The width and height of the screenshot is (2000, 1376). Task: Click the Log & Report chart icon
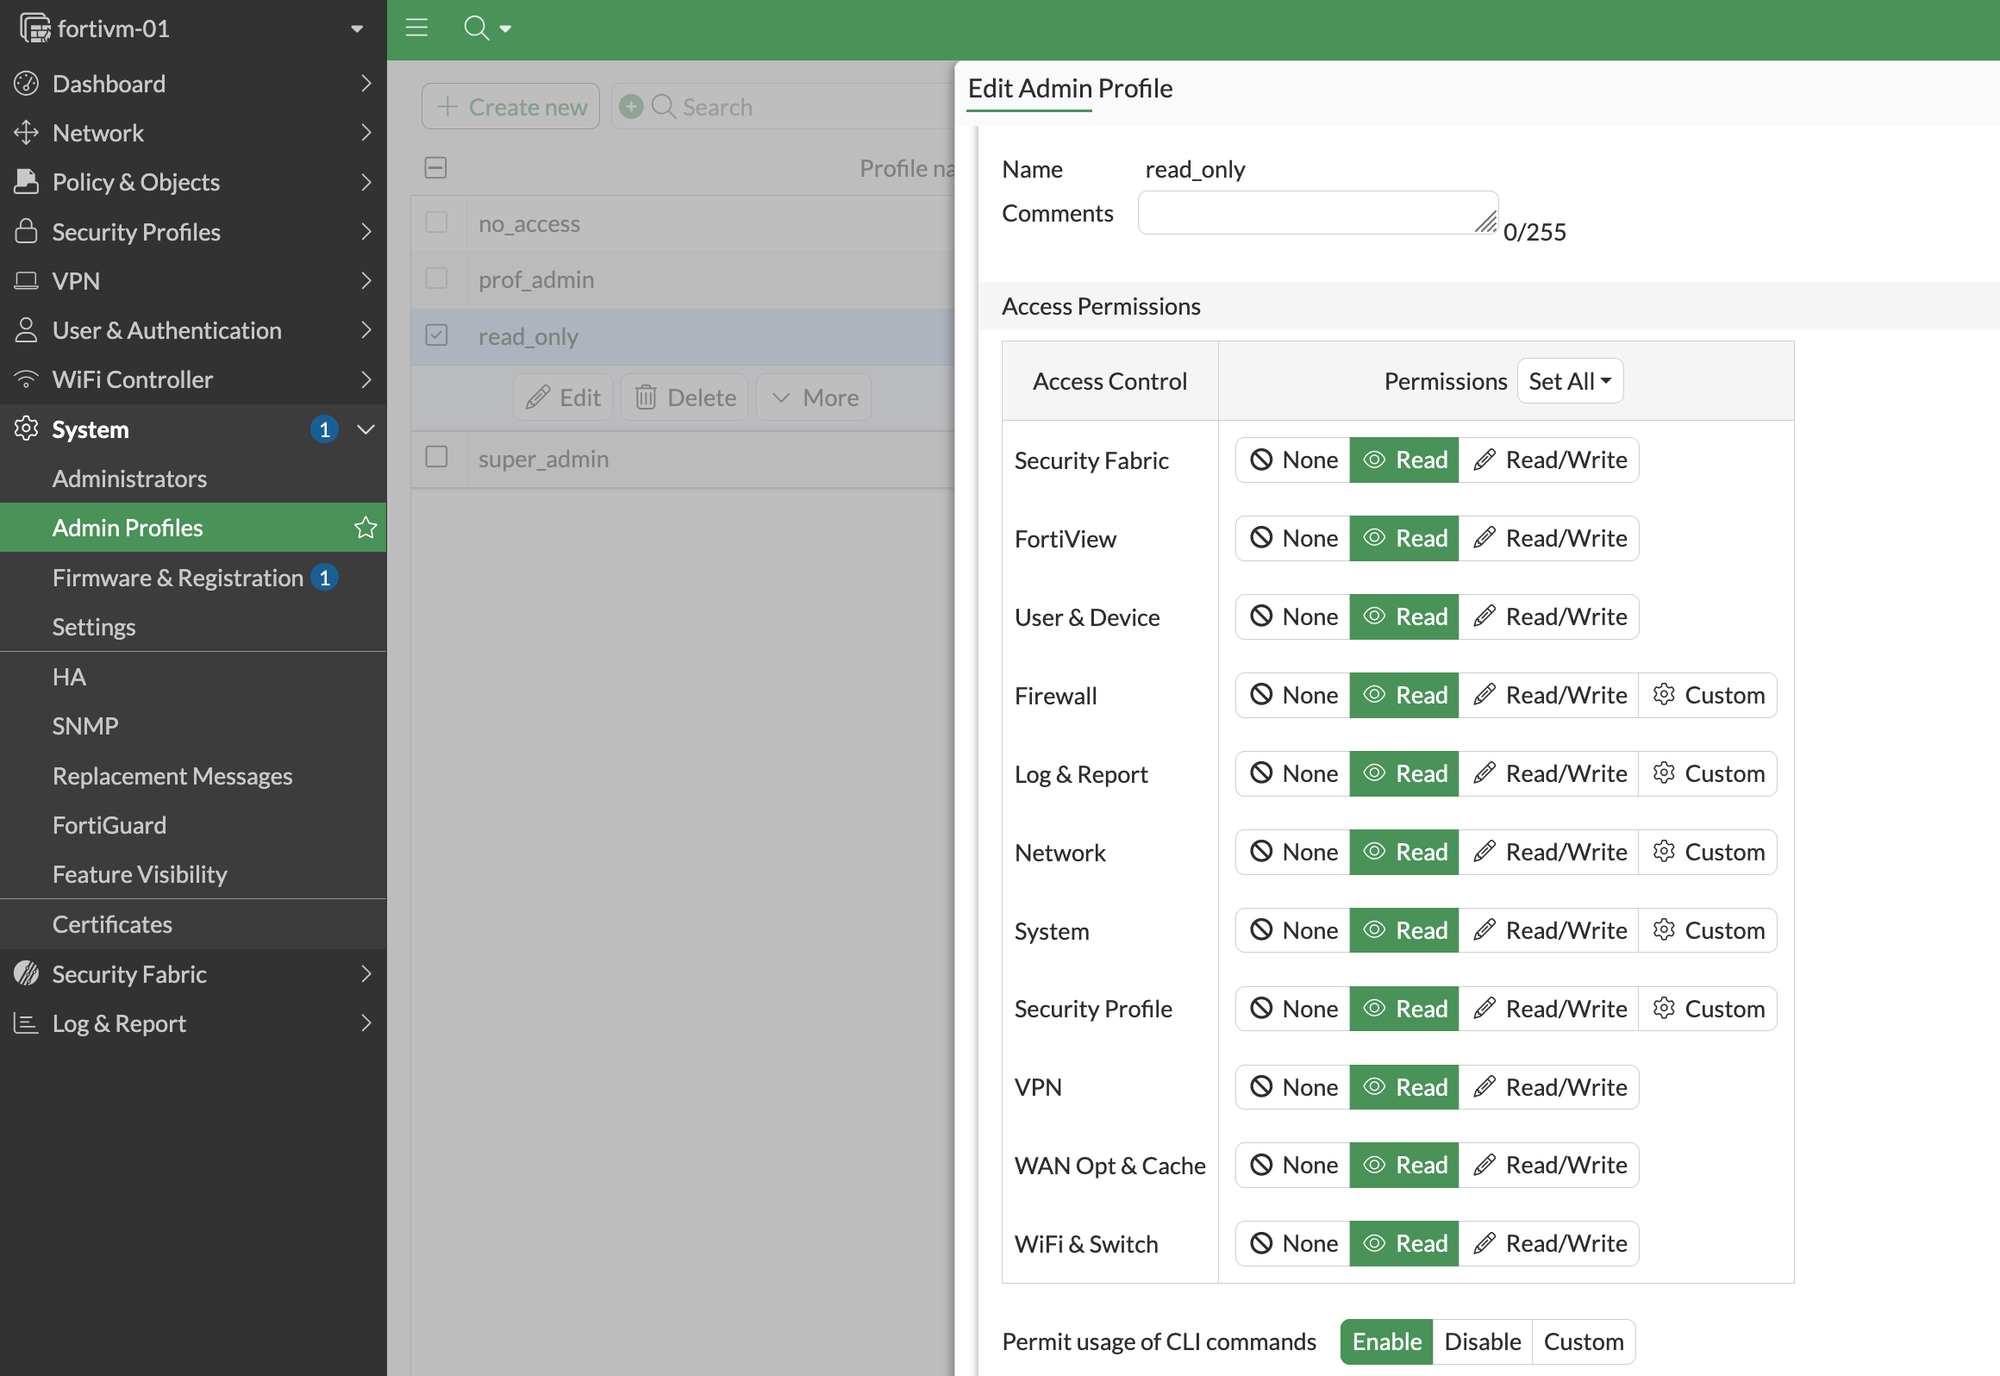[26, 1023]
